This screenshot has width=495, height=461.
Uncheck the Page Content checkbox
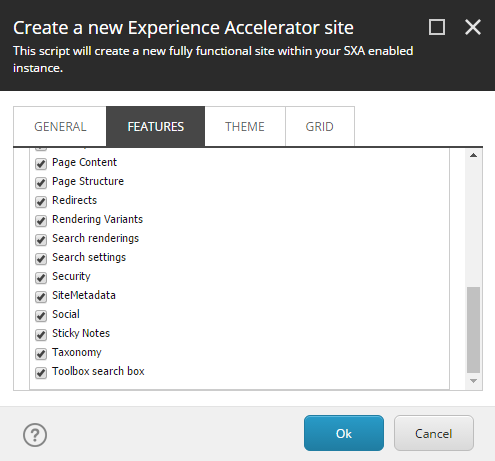click(x=41, y=164)
